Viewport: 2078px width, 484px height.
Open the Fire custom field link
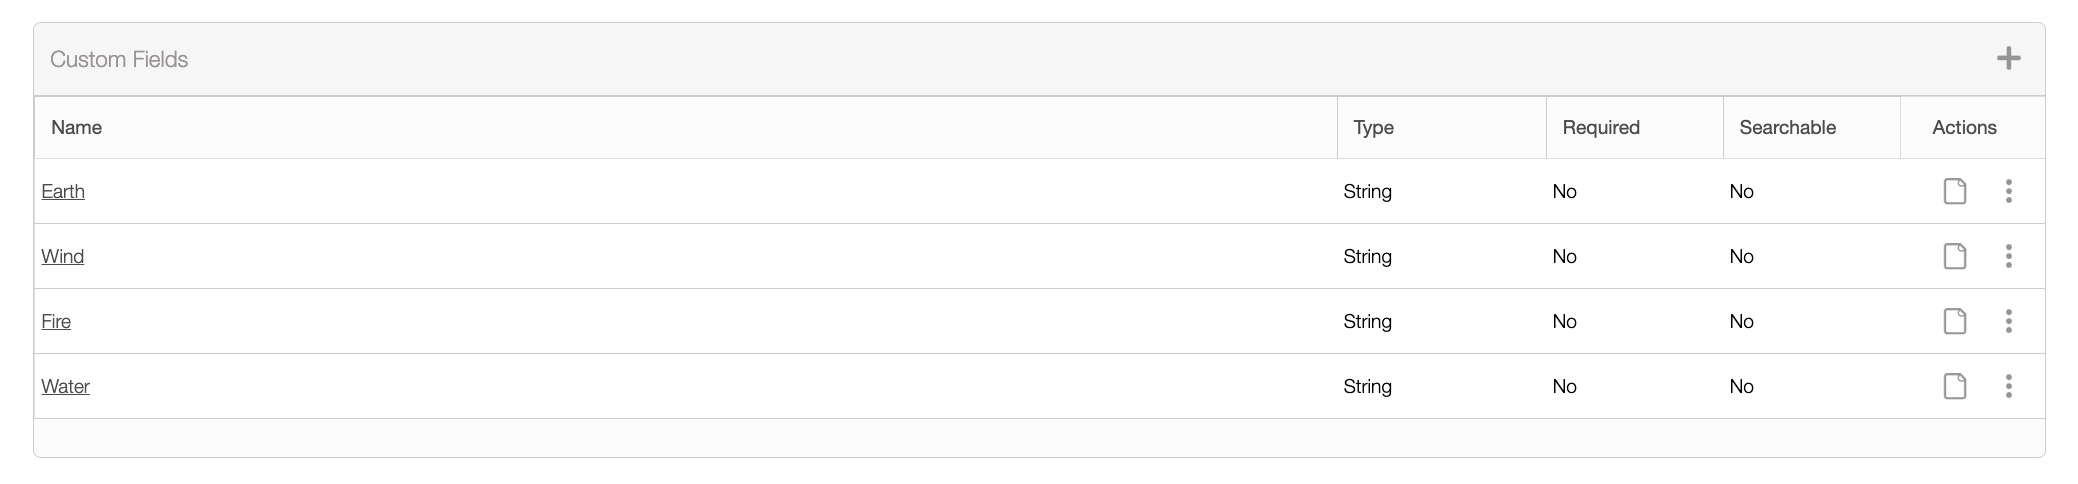click(x=56, y=321)
